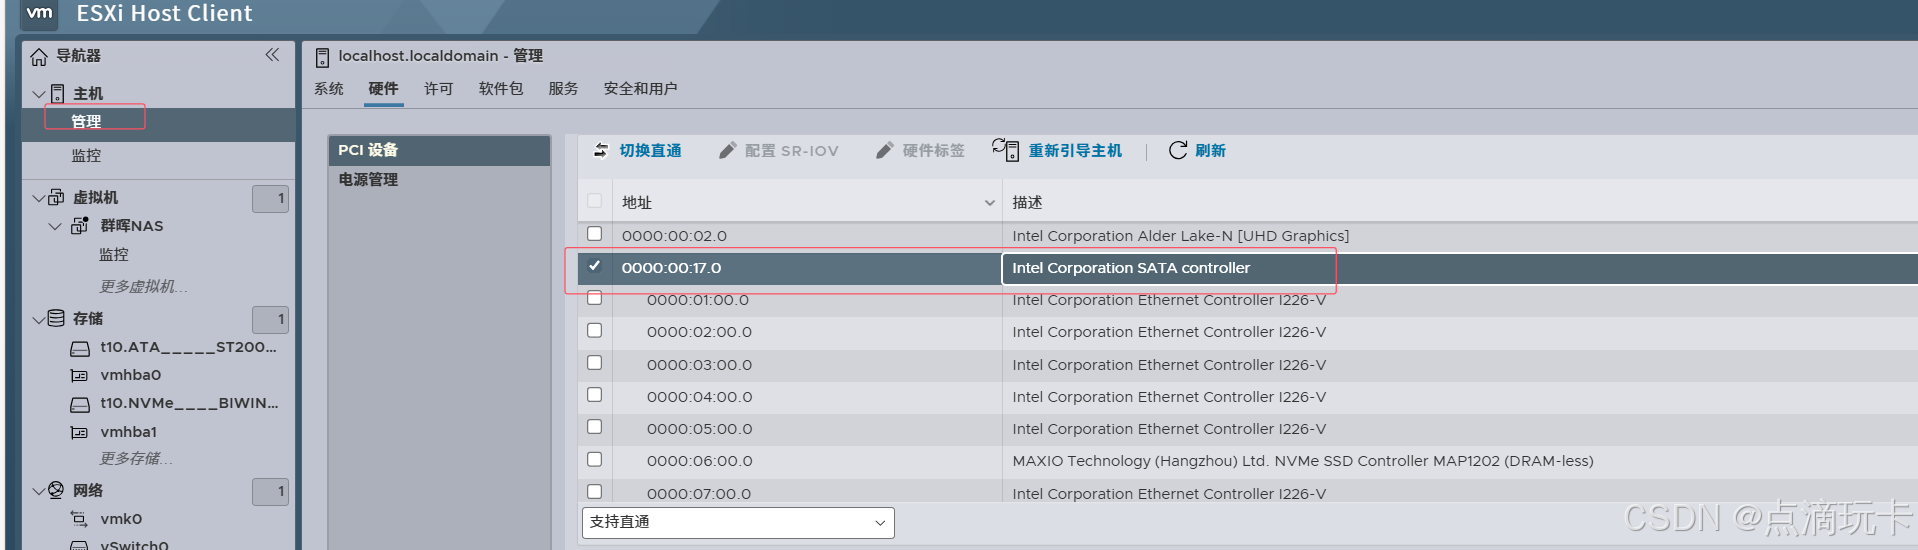The height and width of the screenshot is (550, 1918).
Task: Switch to the 服务 tab
Action: 563,89
